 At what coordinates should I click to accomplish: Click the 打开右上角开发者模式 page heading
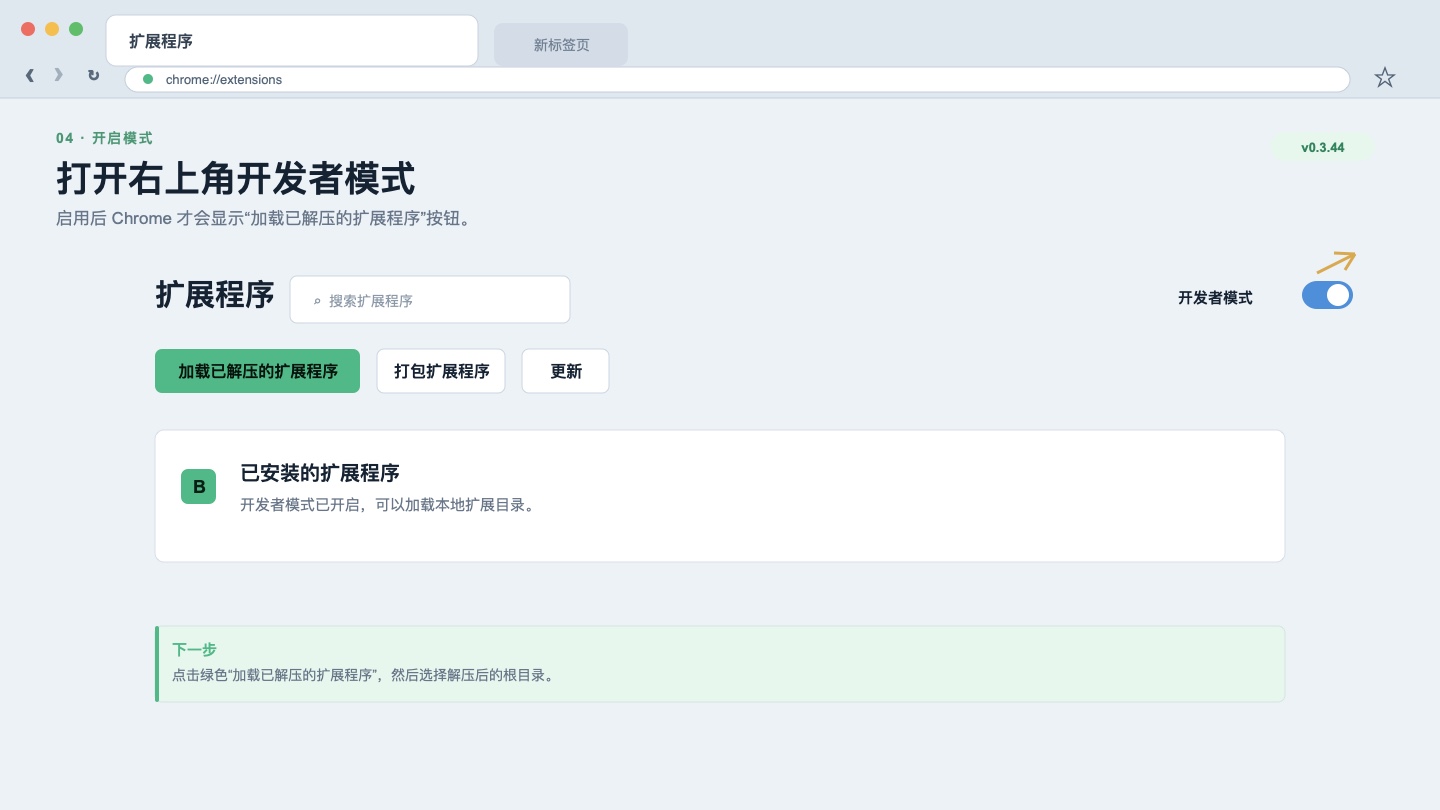(x=236, y=179)
